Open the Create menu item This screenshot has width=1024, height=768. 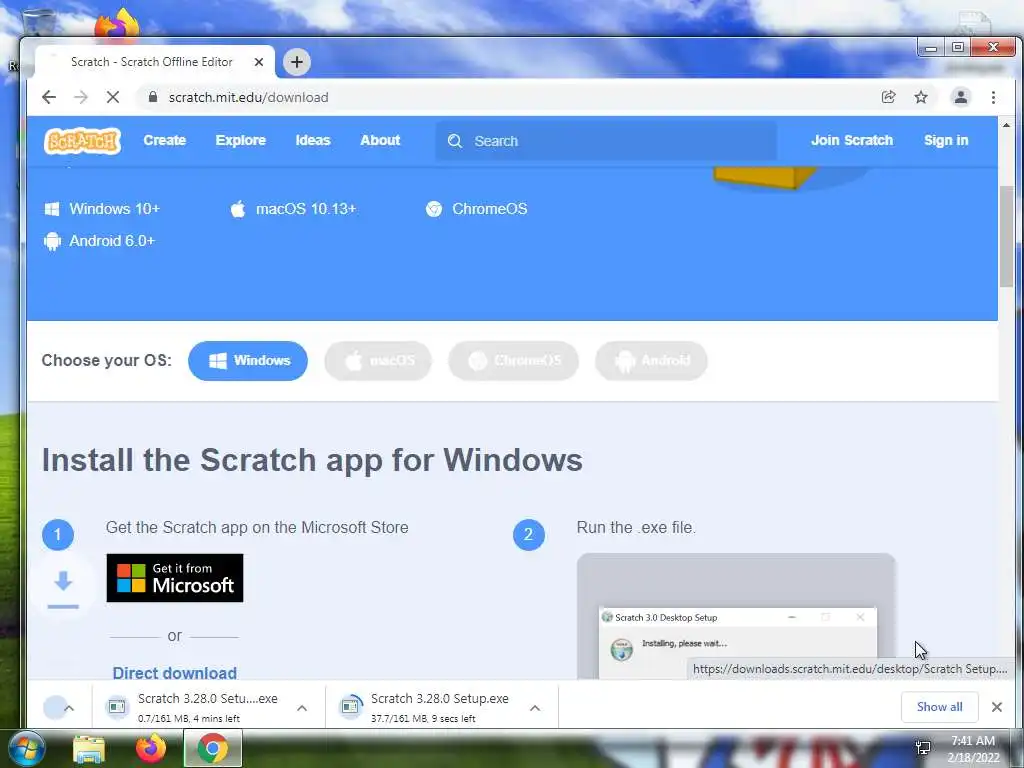point(165,140)
